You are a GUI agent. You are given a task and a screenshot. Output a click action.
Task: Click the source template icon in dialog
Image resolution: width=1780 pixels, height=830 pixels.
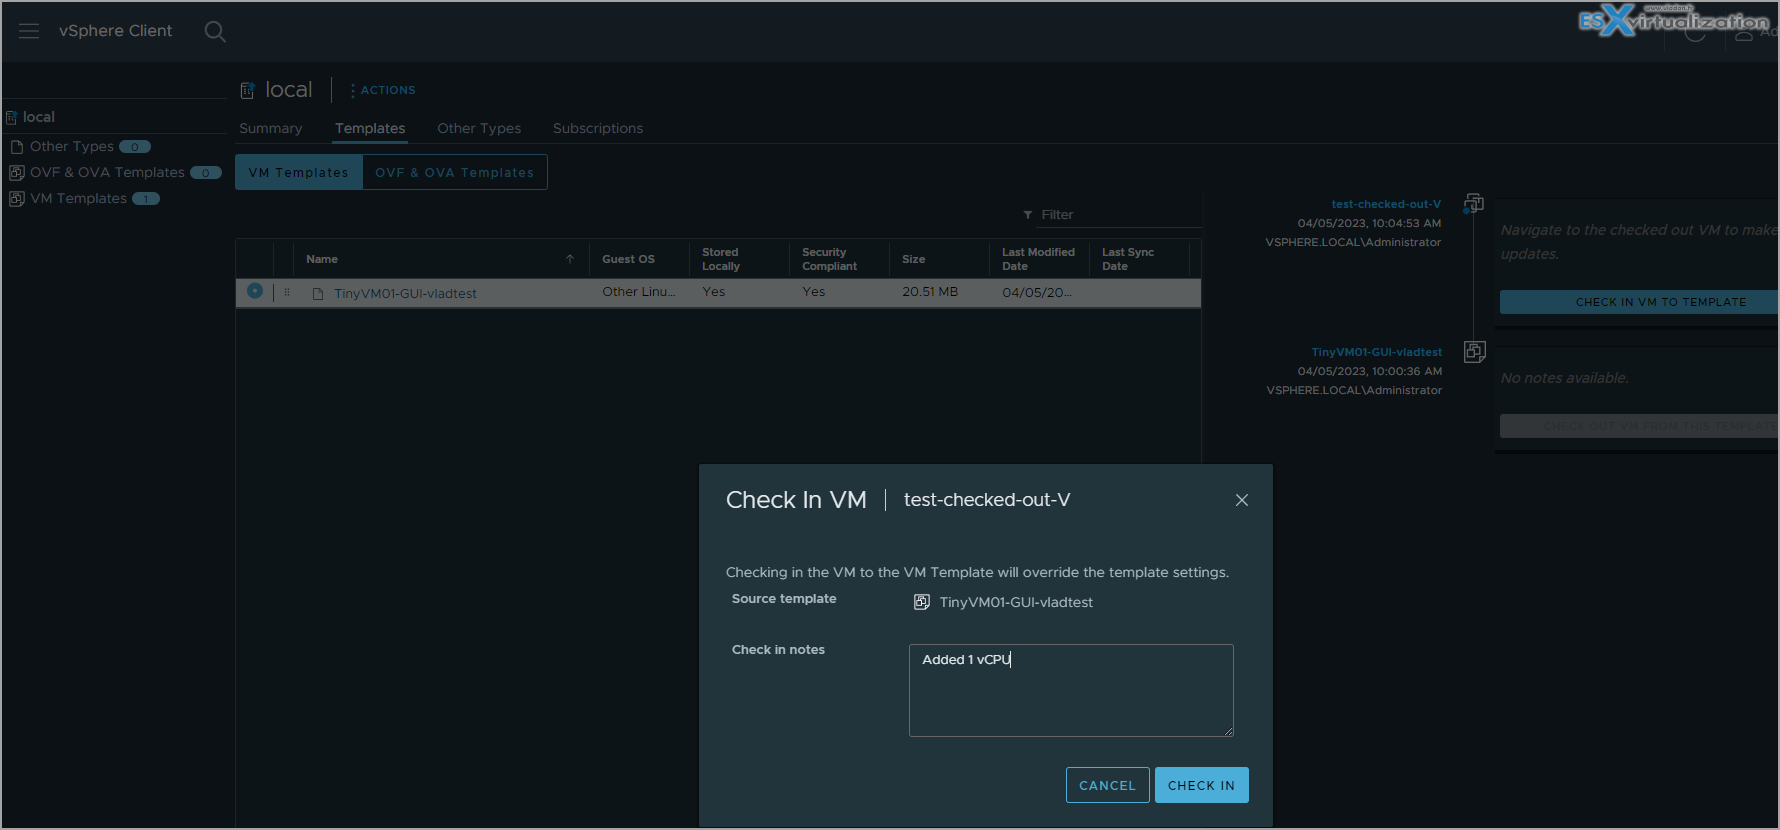(x=922, y=602)
